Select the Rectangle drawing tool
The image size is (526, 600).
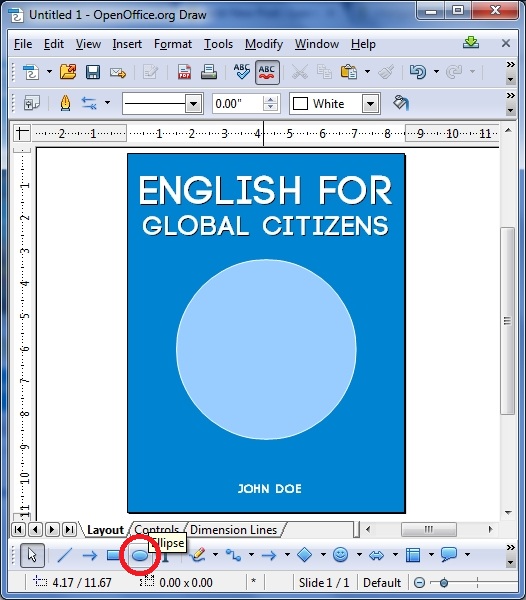tap(113, 555)
